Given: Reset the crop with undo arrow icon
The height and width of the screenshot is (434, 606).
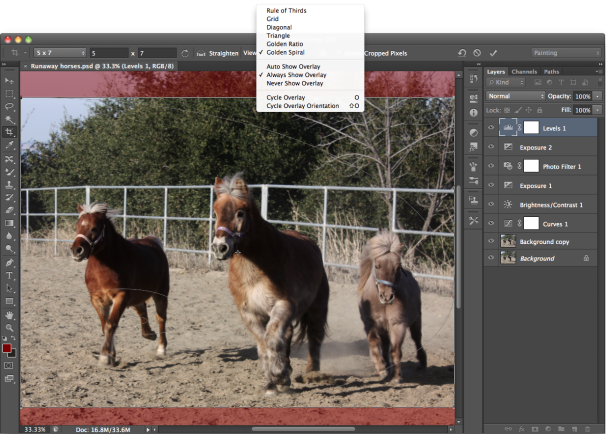Looking at the screenshot, I should (x=461, y=52).
